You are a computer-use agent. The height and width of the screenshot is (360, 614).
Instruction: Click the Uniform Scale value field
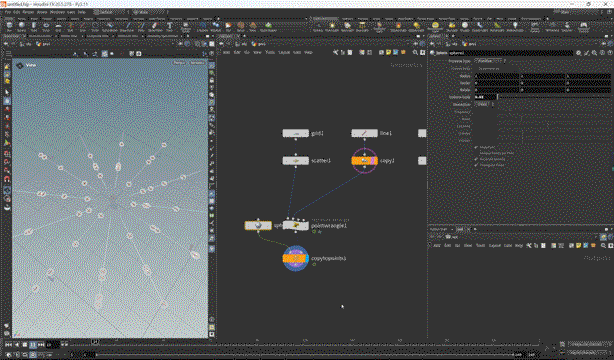click(485, 97)
